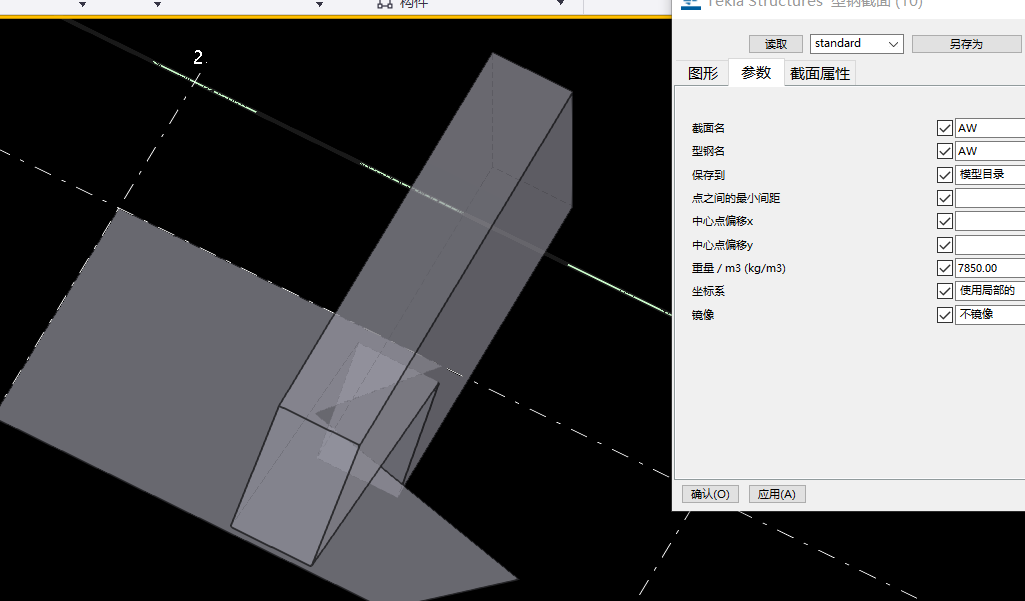The image size is (1025, 601).
Task: Toggle the 型钢名 checkbox
Action: (944, 151)
